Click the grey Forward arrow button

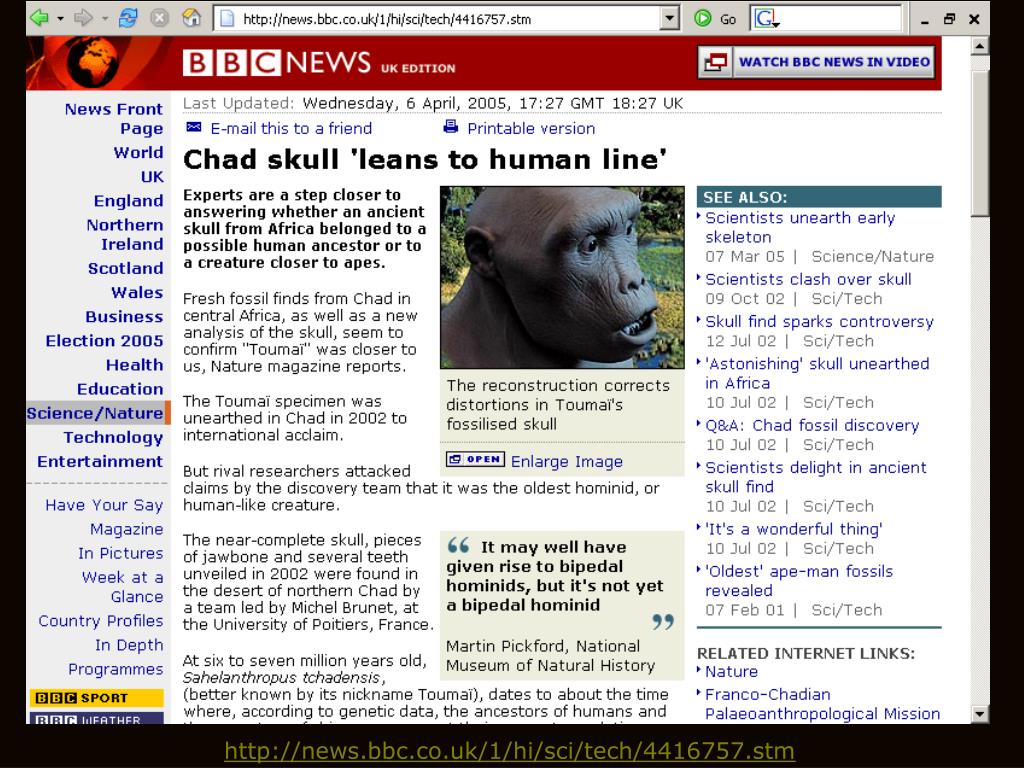84,18
